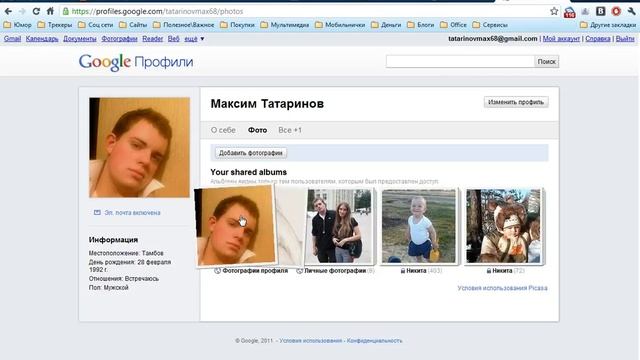The width and height of the screenshot is (640, 360).
Task: Open the Office bookmarks folder
Action: click(453, 25)
